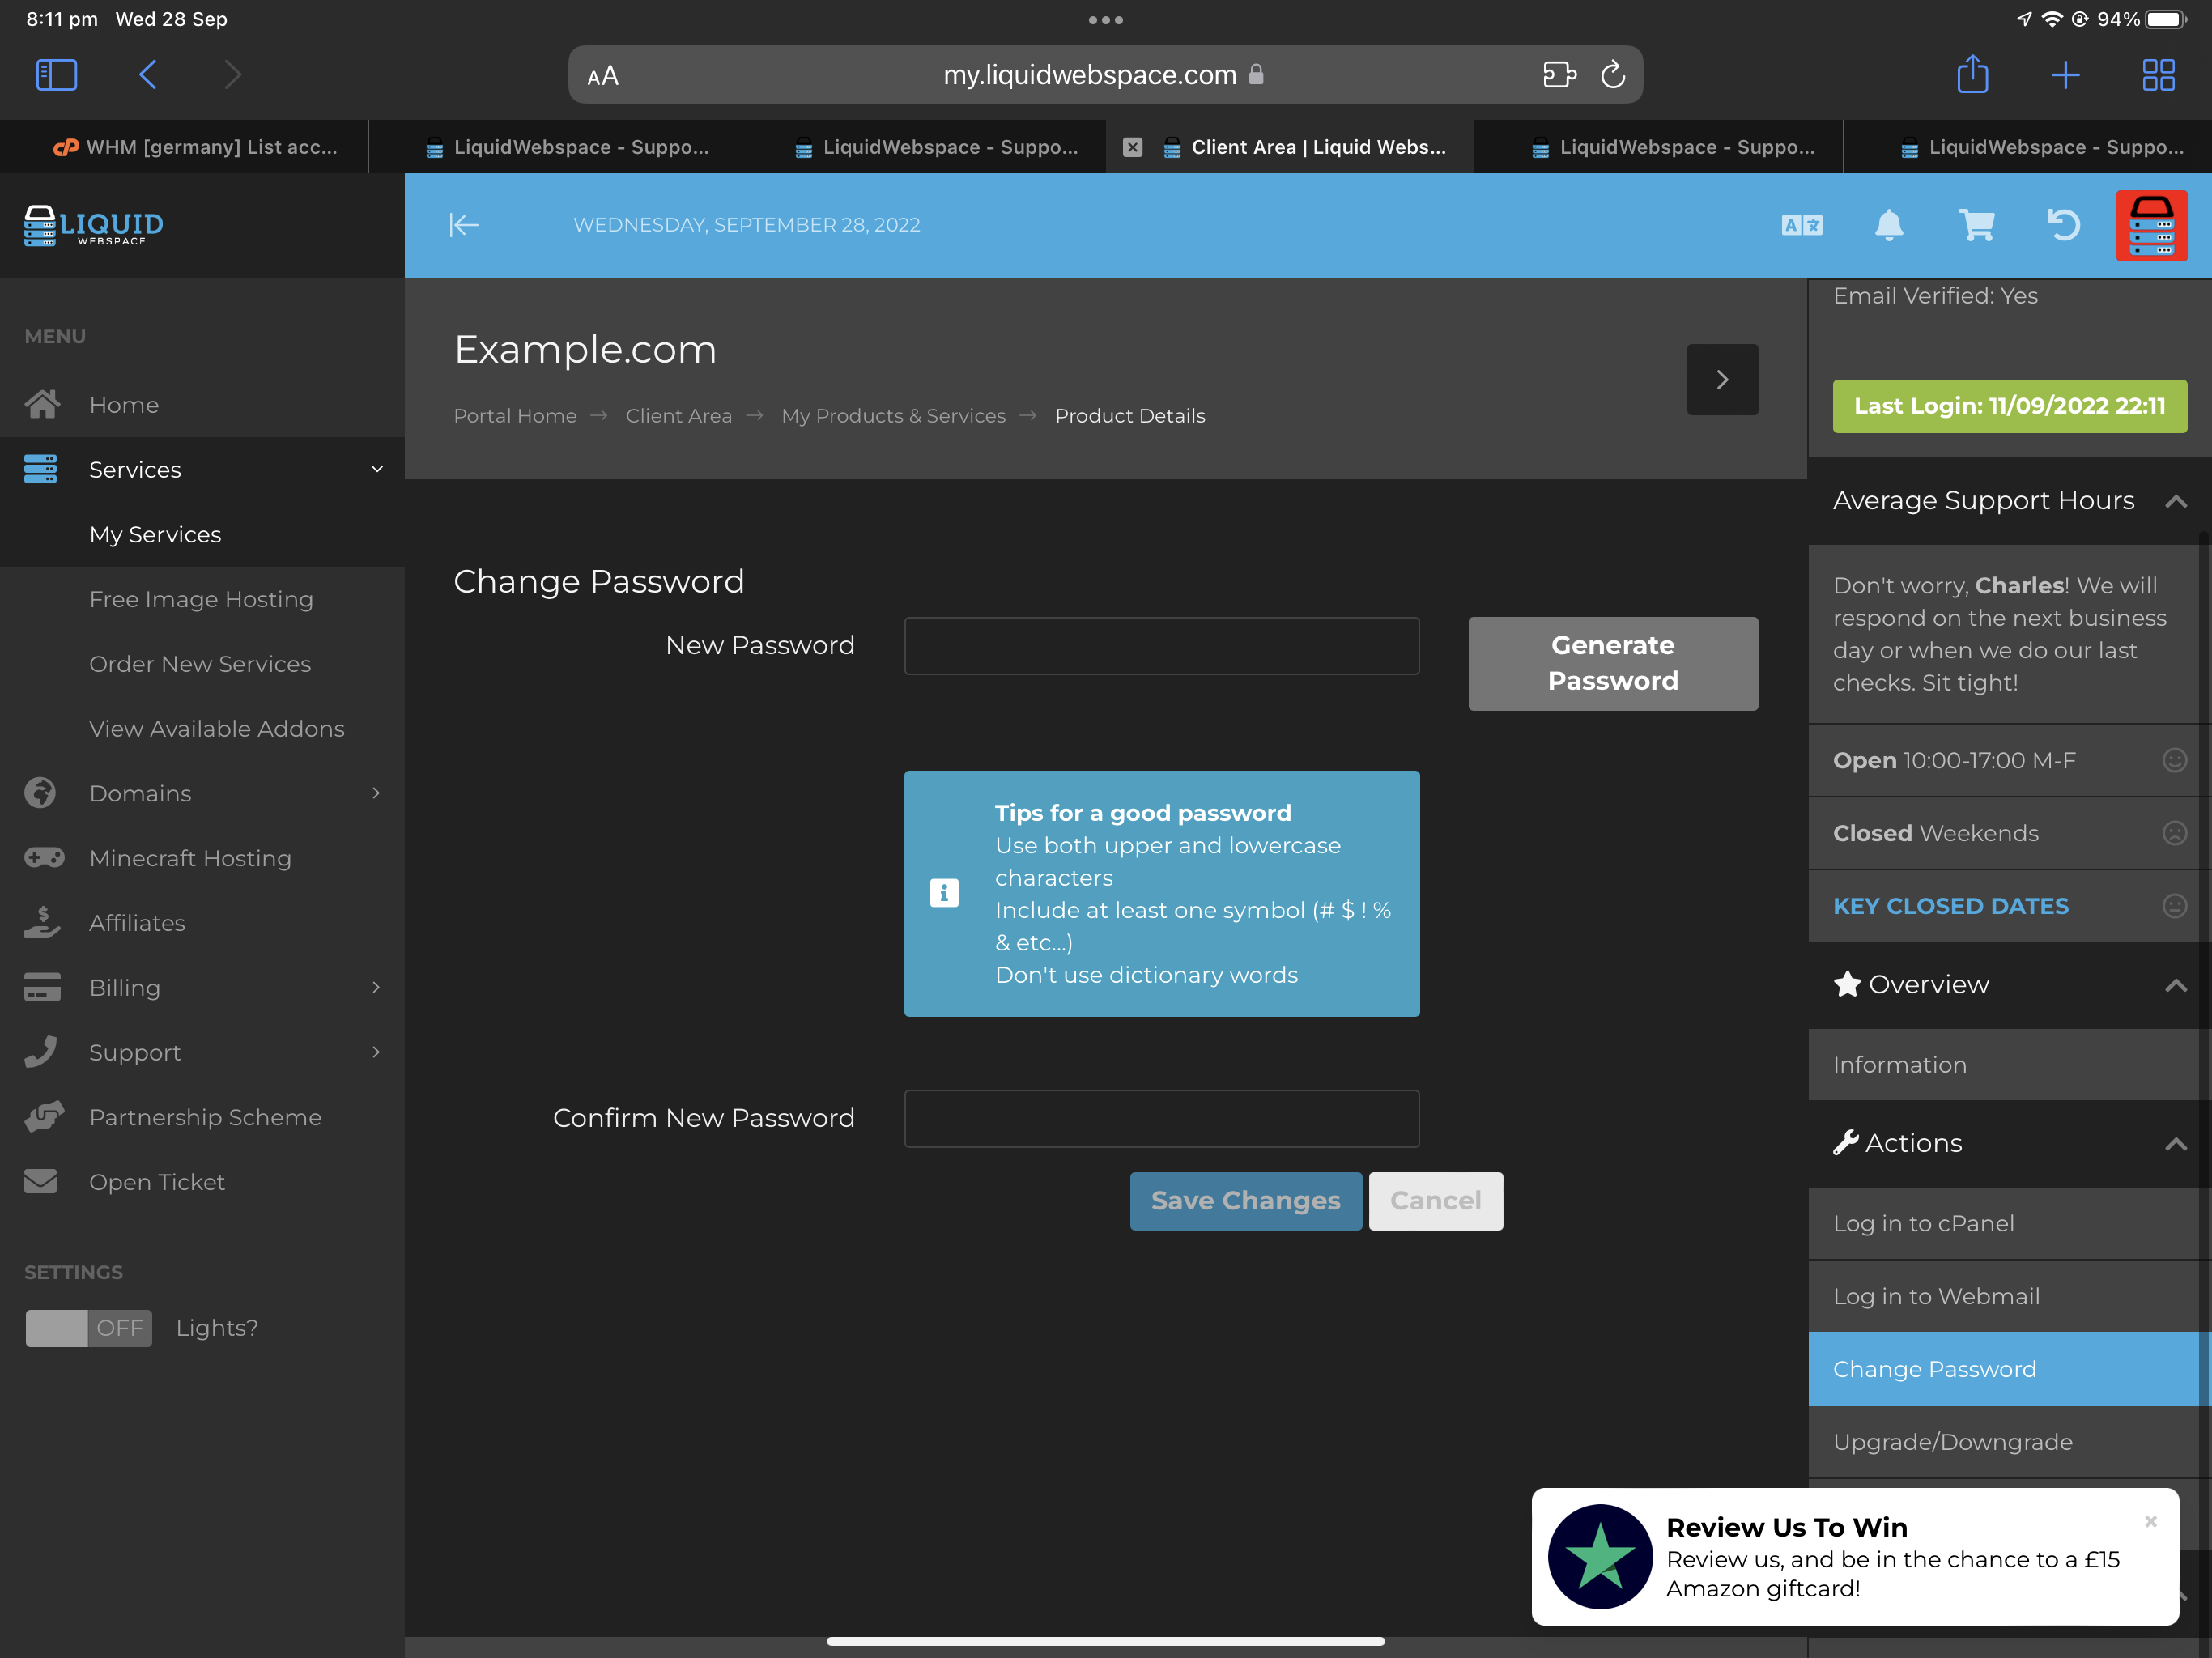
Task: Click the notification bell icon
Action: tap(1888, 225)
